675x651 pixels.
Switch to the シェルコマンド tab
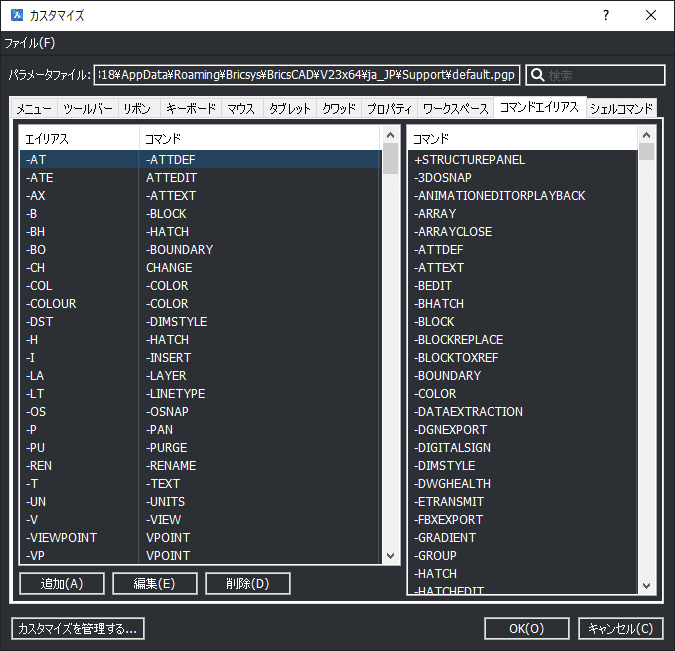tap(621, 108)
